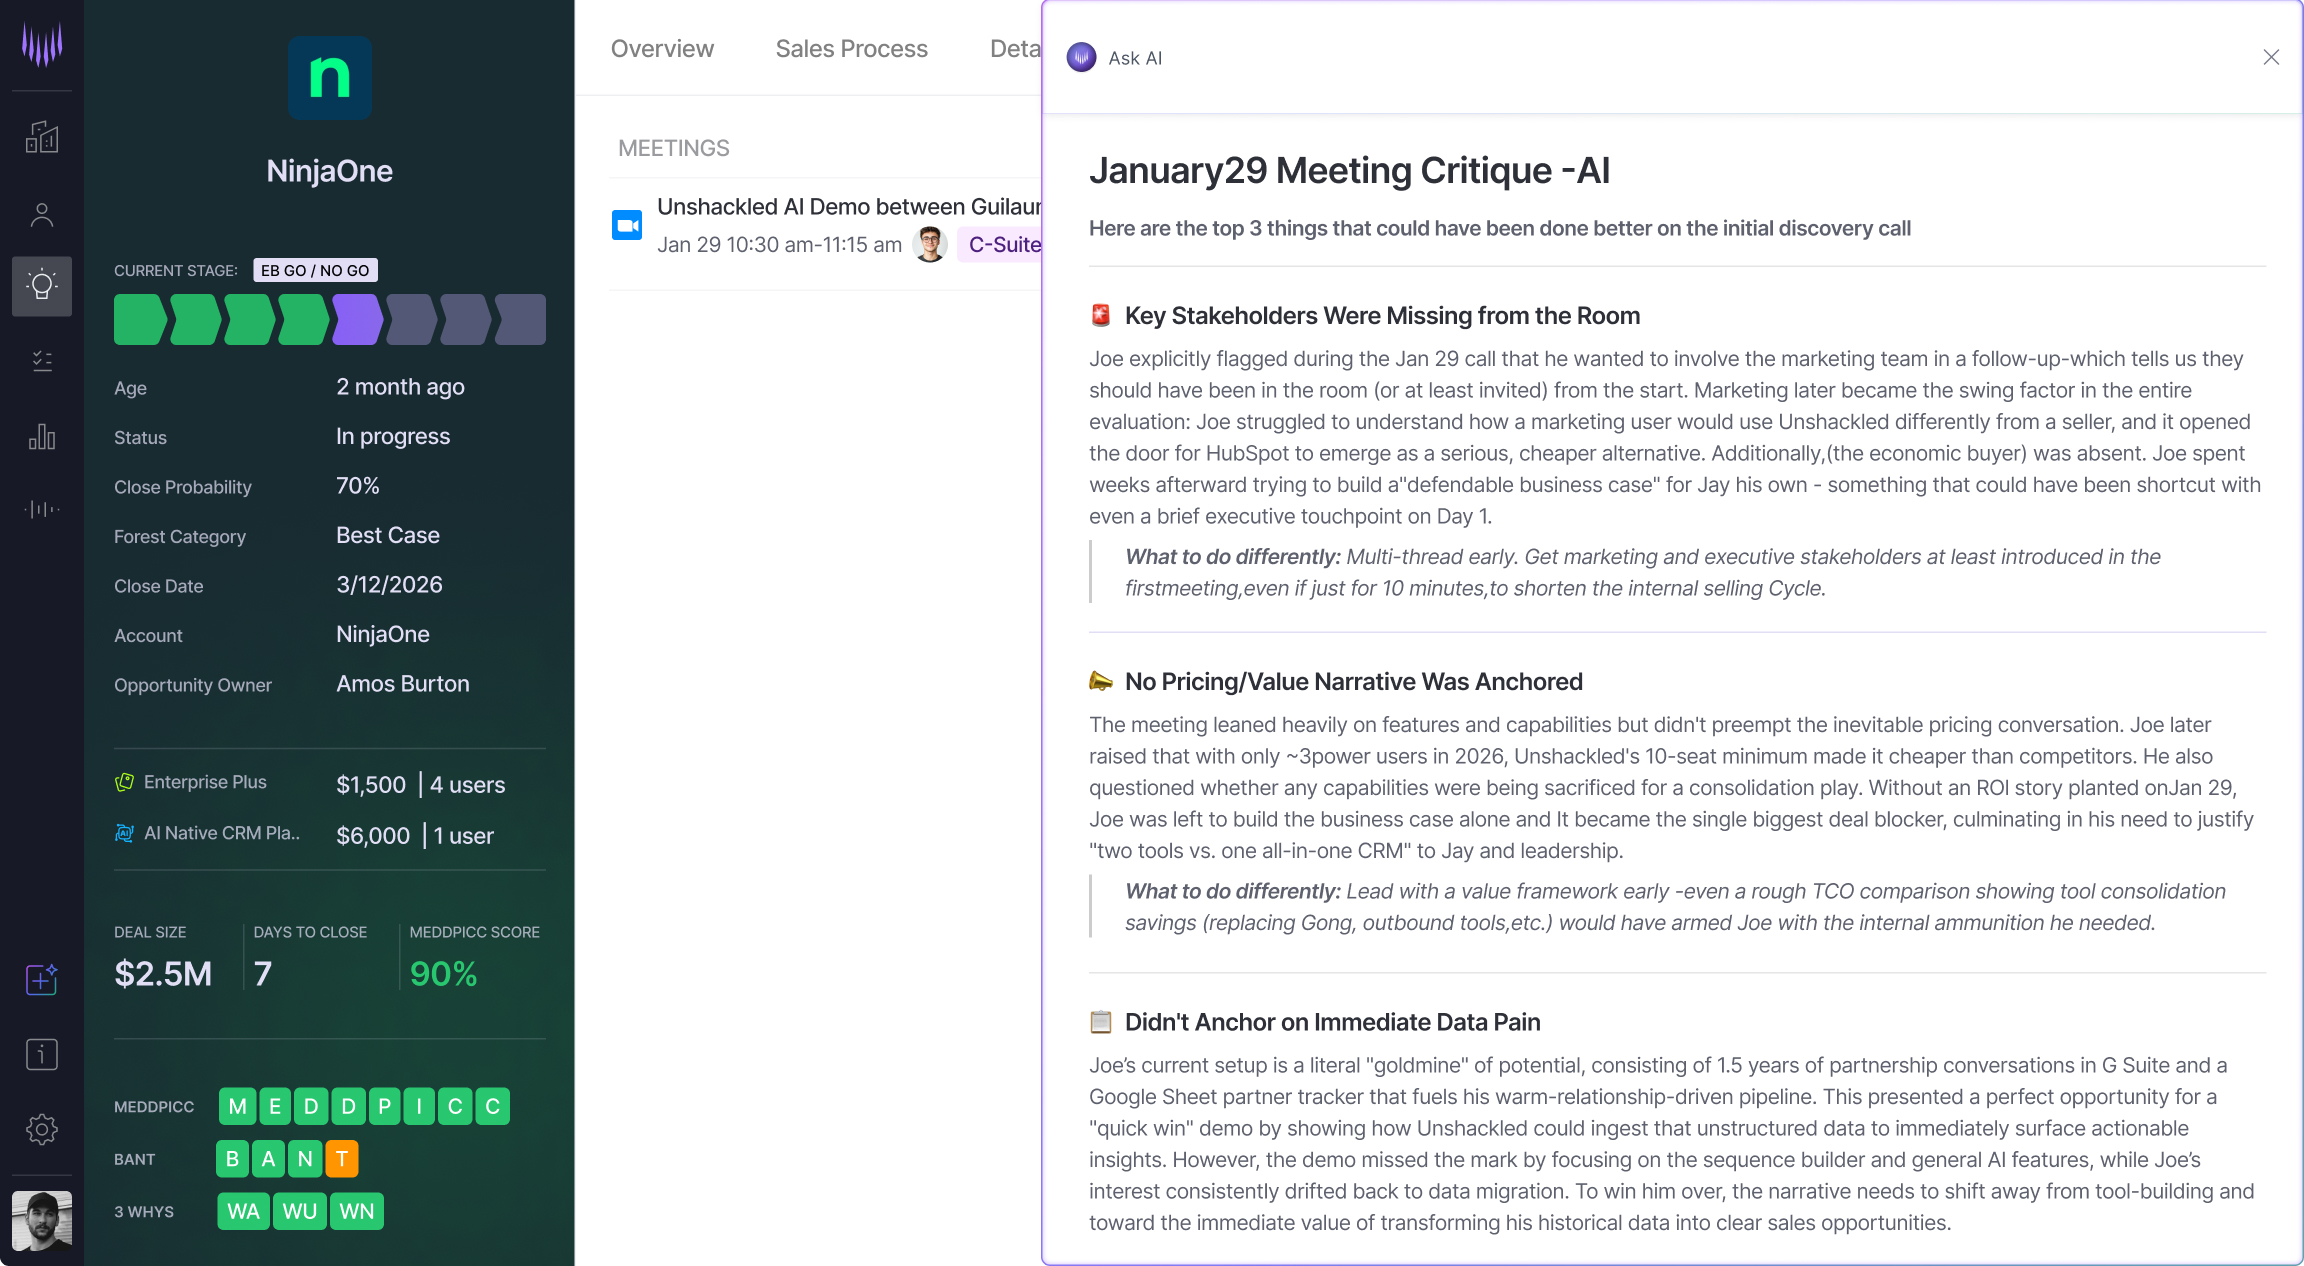This screenshot has width=2304, height=1266.
Task: Open the checklist tasks sidebar icon
Action: click(42, 360)
